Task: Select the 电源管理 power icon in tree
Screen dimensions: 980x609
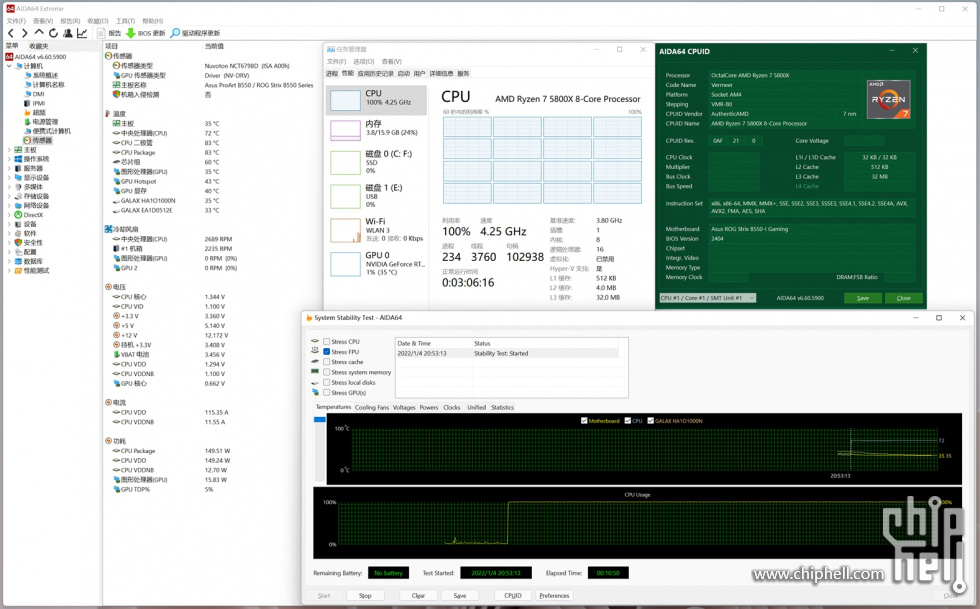Action: click(x=27, y=122)
